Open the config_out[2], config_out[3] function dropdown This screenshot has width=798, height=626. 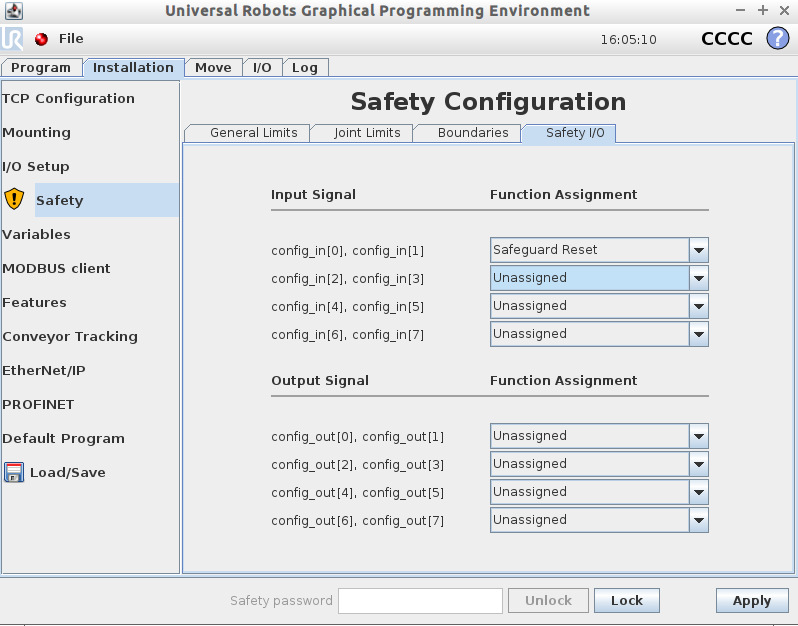pyautogui.click(x=599, y=464)
